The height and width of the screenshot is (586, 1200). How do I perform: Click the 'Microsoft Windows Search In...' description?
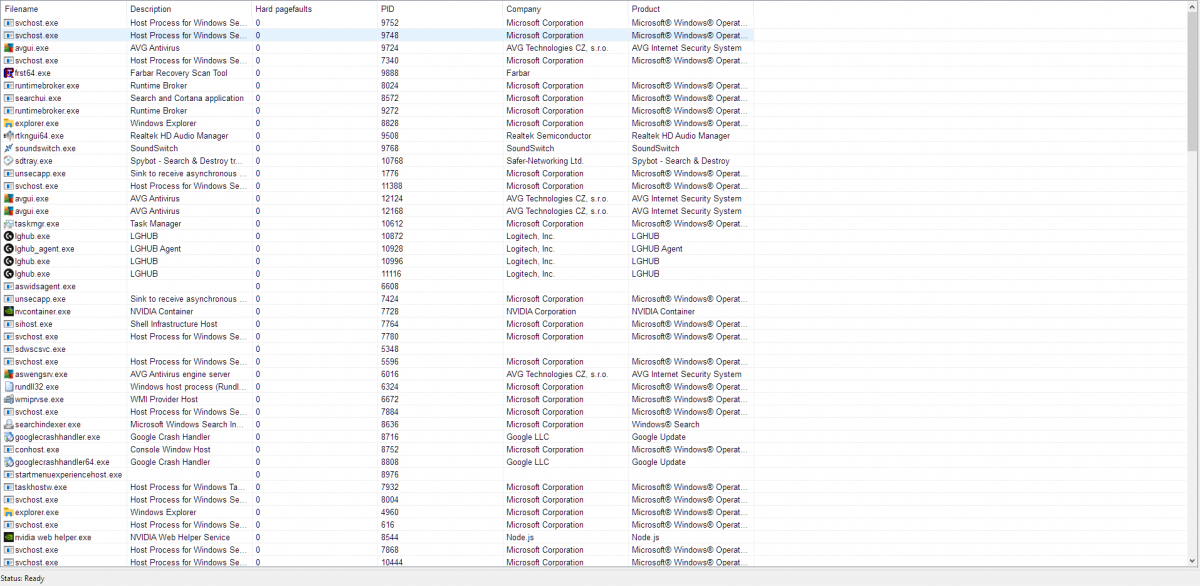[188, 424]
